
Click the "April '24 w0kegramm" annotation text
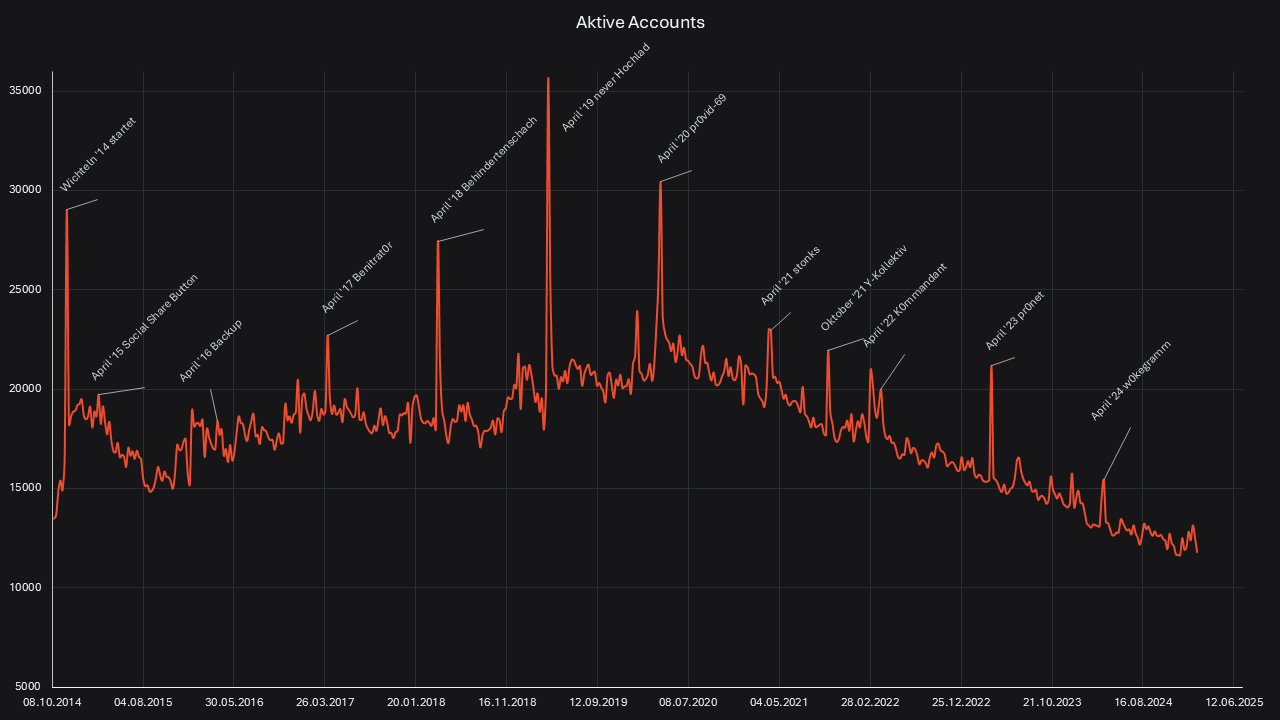1130,380
